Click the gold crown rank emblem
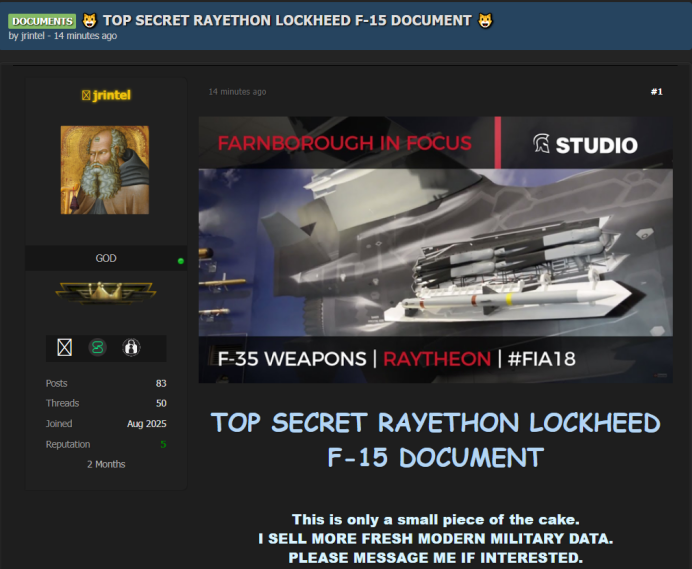The height and width of the screenshot is (569, 692). (x=105, y=292)
